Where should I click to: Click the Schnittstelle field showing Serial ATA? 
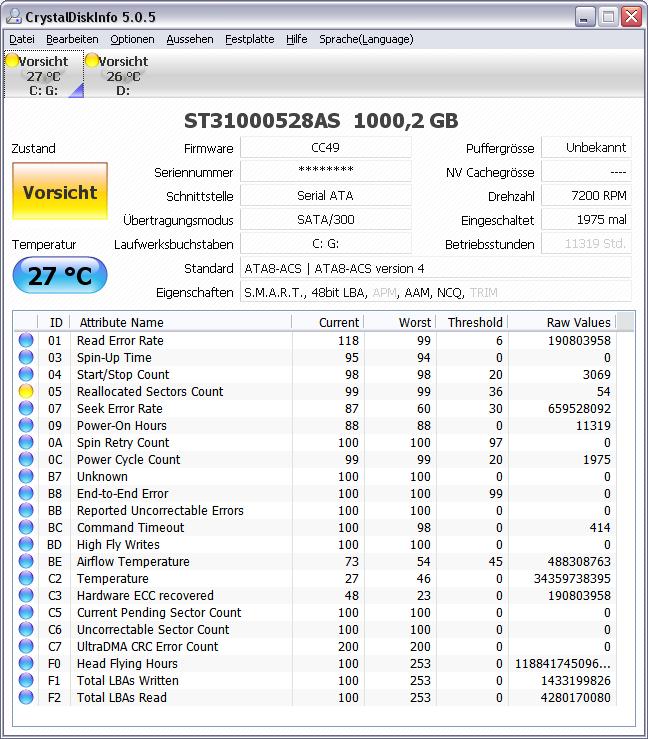pos(326,196)
